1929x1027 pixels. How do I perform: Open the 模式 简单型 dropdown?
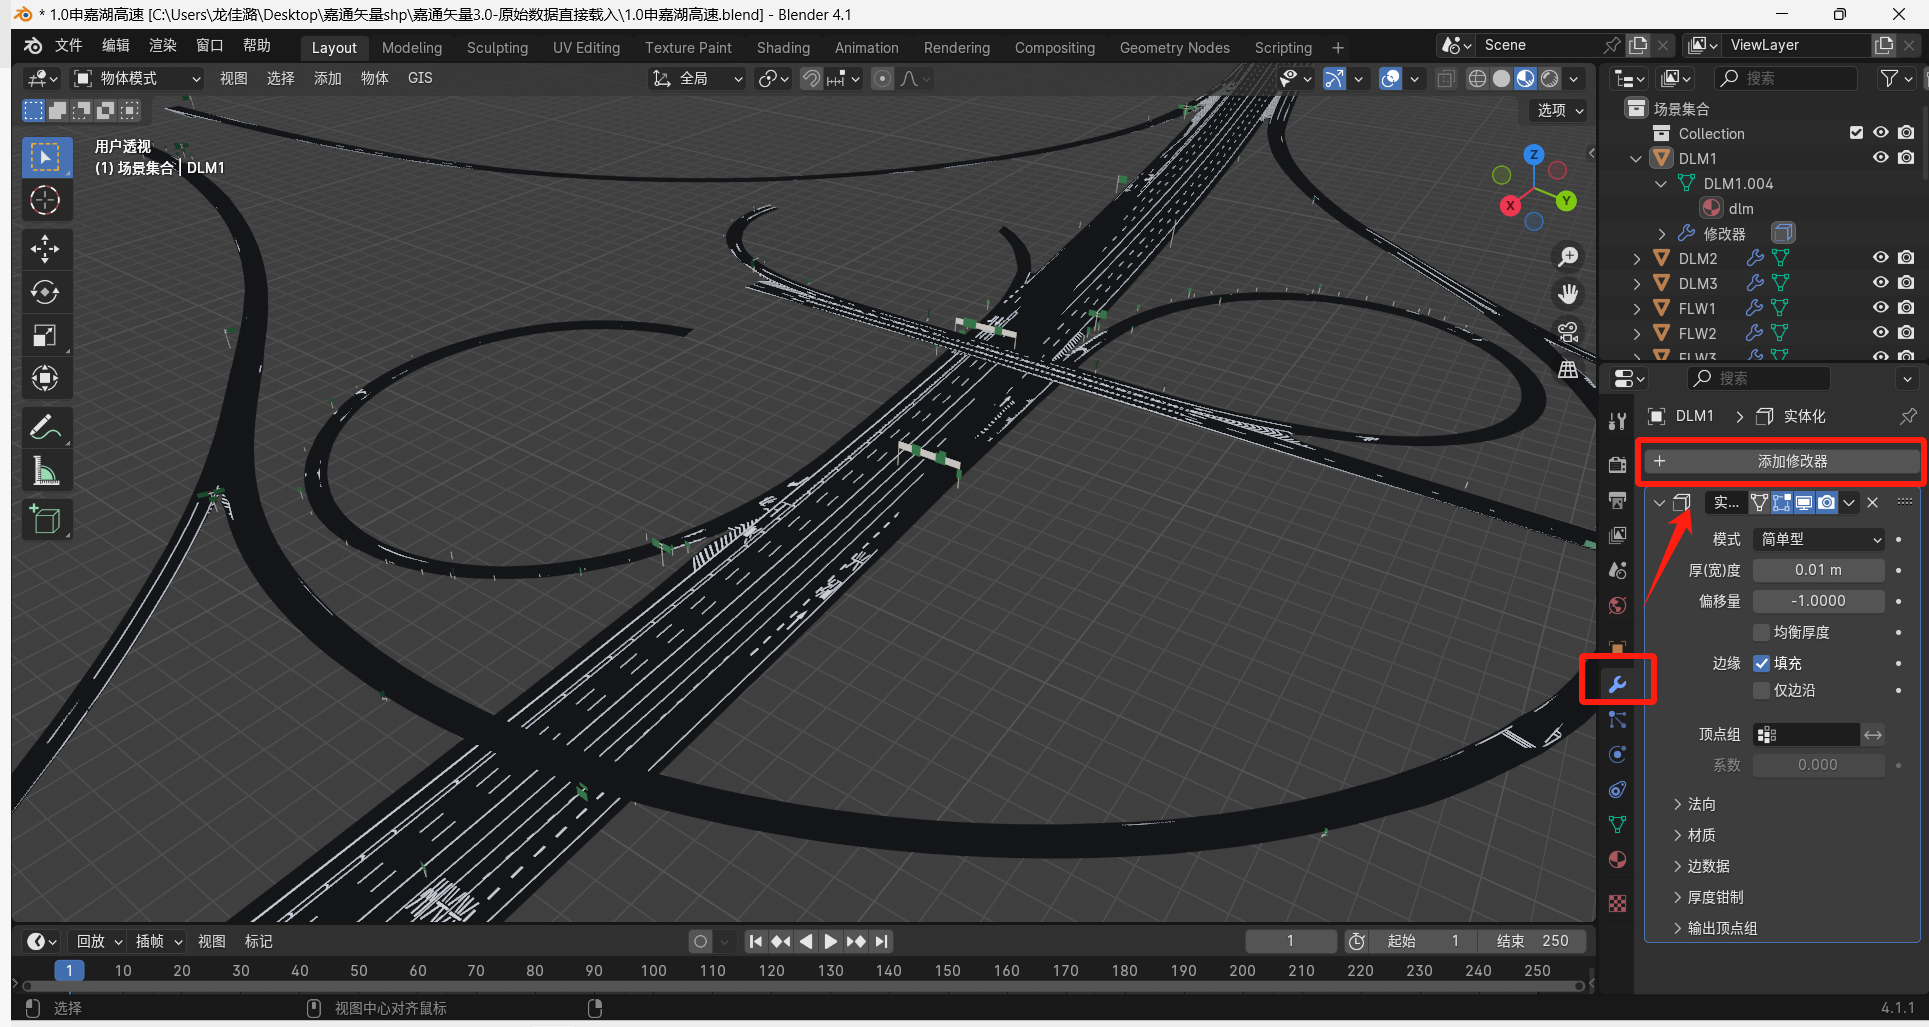(1819, 539)
